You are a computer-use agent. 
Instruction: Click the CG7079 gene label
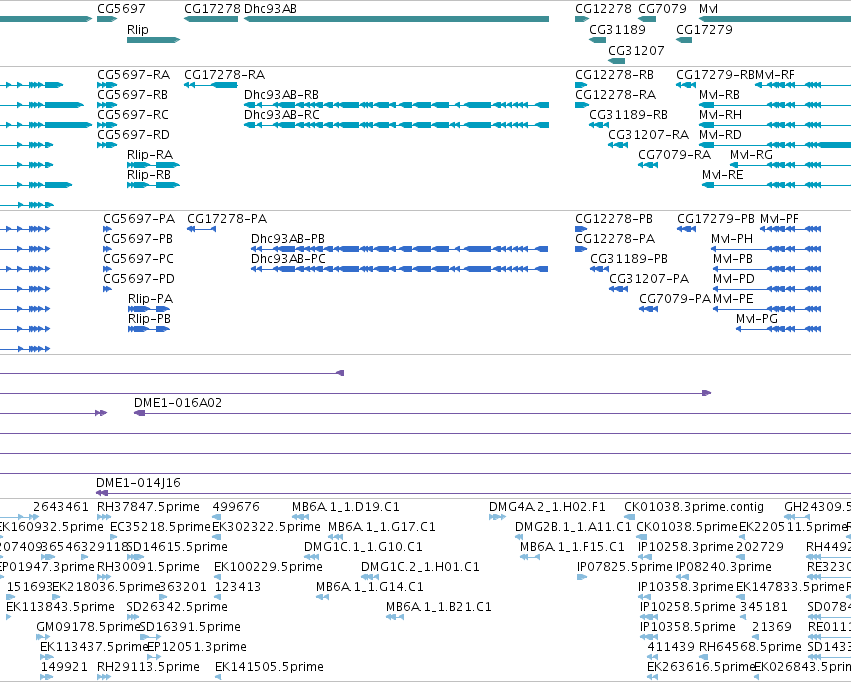point(662,9)
